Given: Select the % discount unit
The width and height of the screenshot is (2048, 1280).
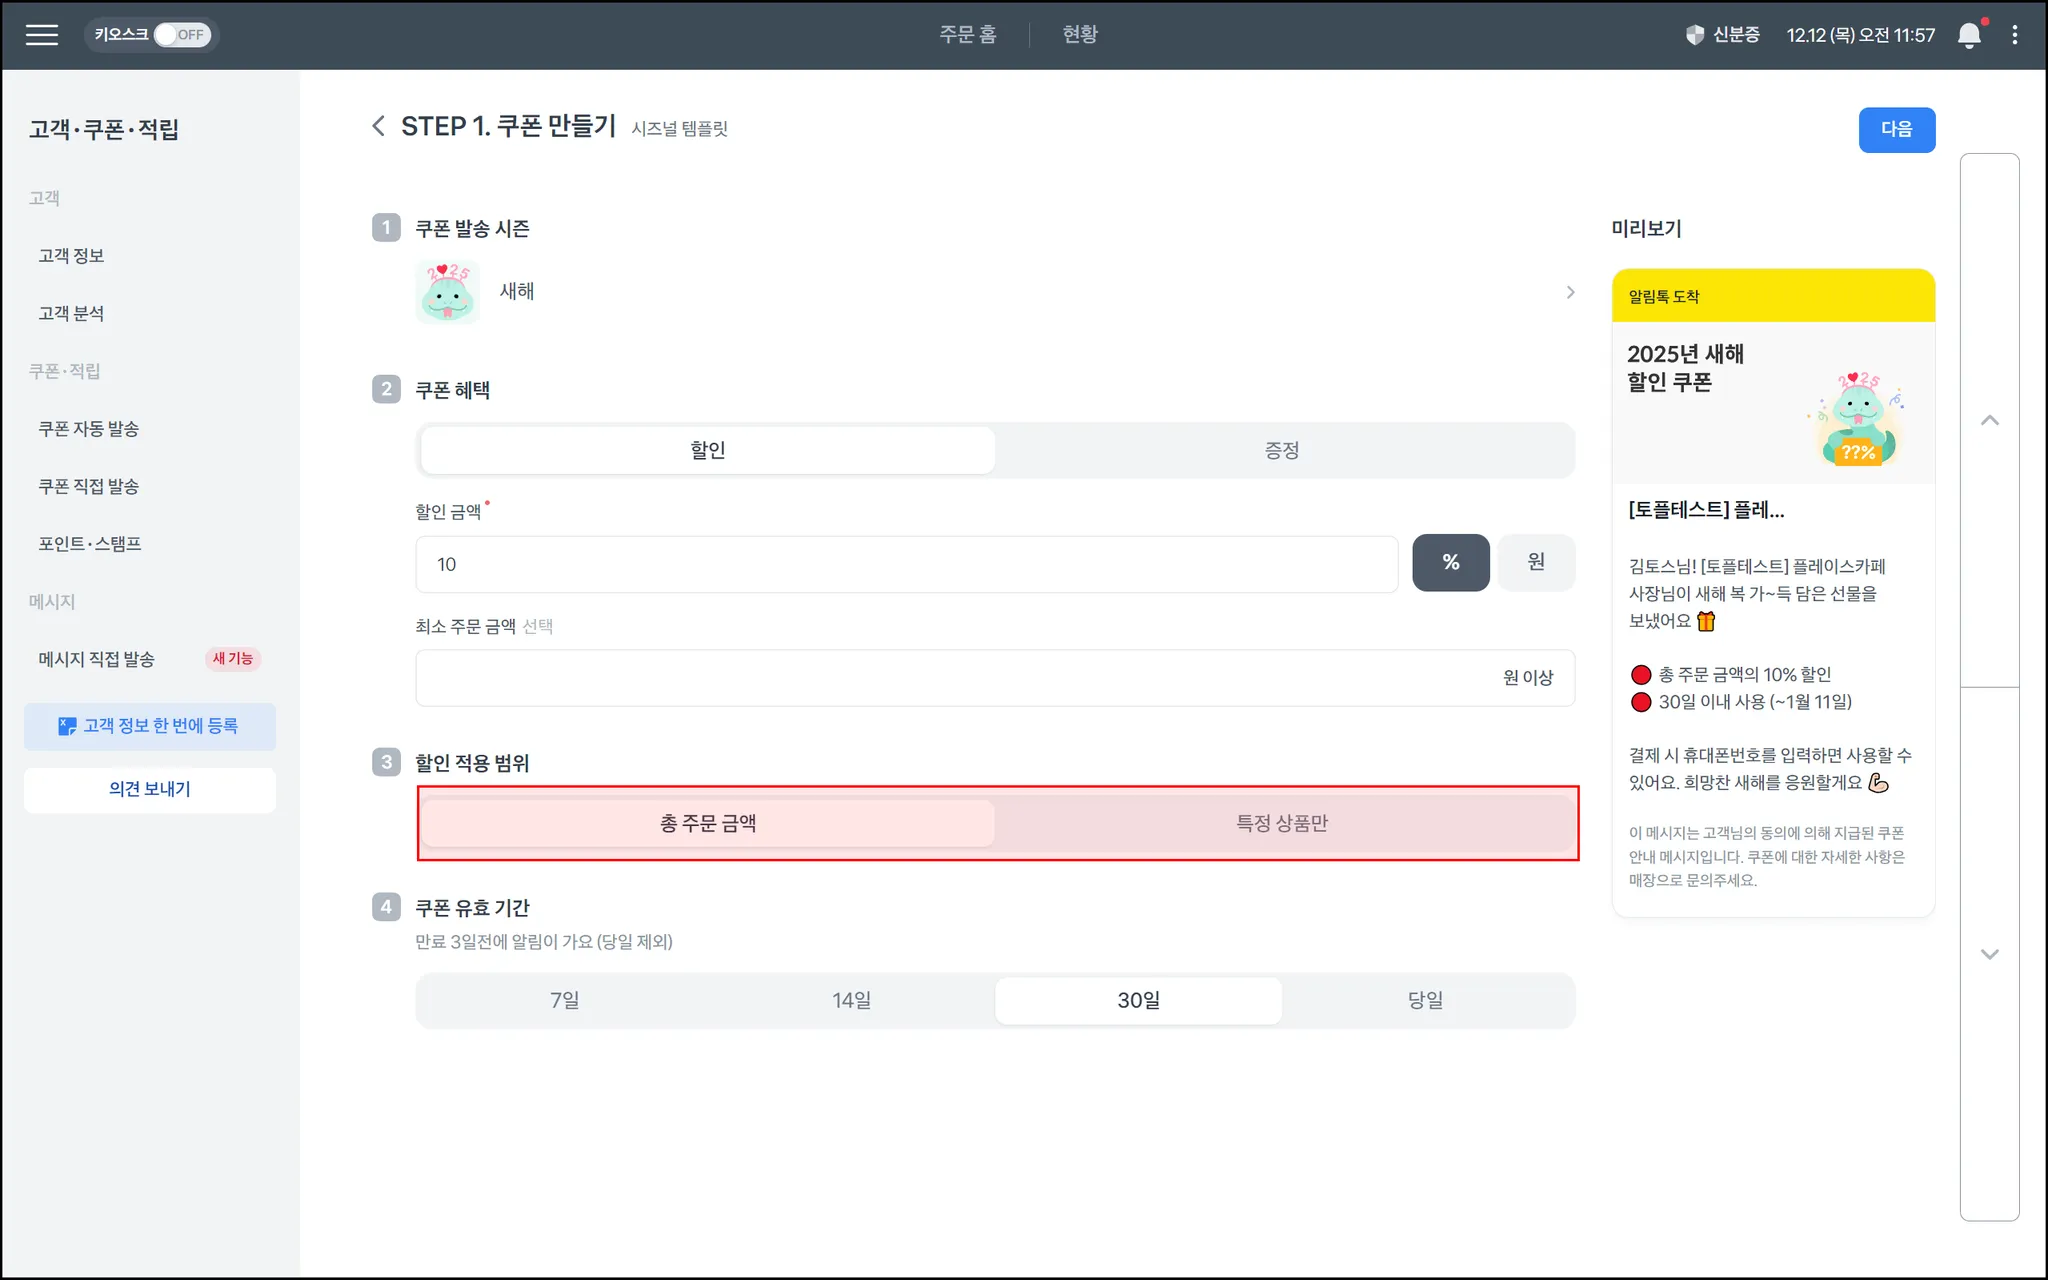Looking at the screenshot, I should (x=1450, y=563).
